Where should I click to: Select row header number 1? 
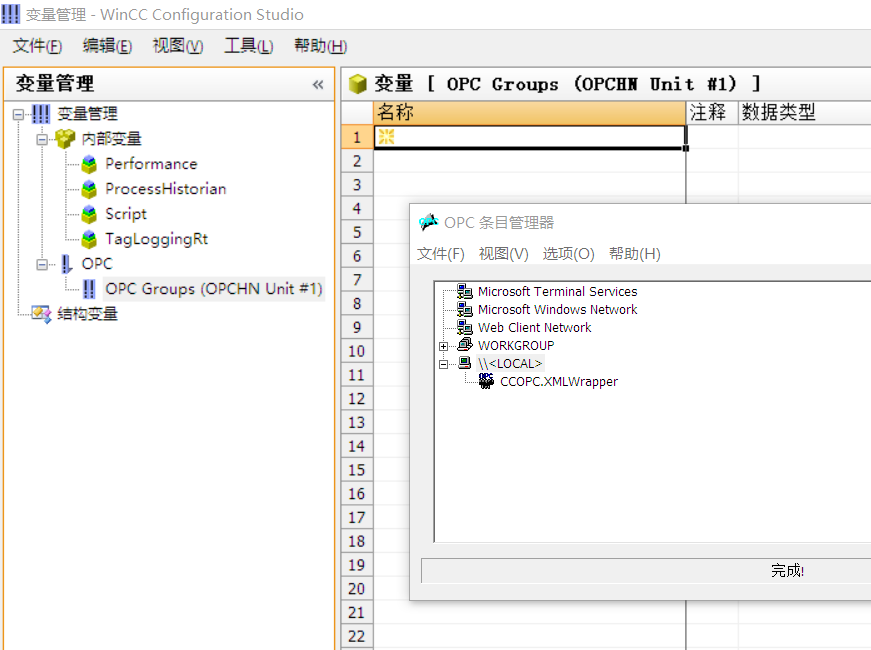coord(357,137)
